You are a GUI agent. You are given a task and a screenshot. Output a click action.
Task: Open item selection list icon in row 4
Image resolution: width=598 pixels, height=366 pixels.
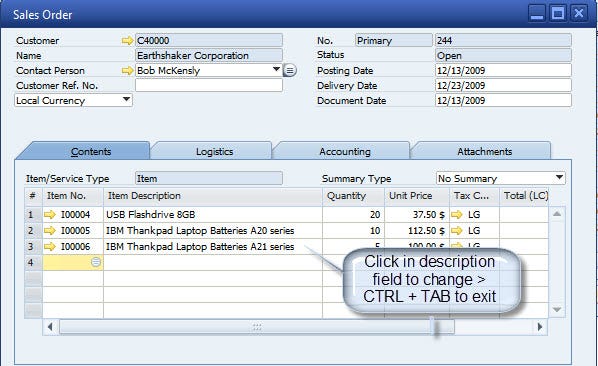click(96, 262)
